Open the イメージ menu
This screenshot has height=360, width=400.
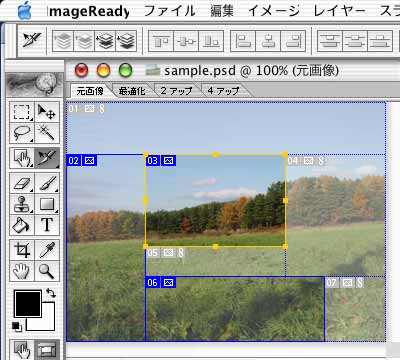click(274, 11)
